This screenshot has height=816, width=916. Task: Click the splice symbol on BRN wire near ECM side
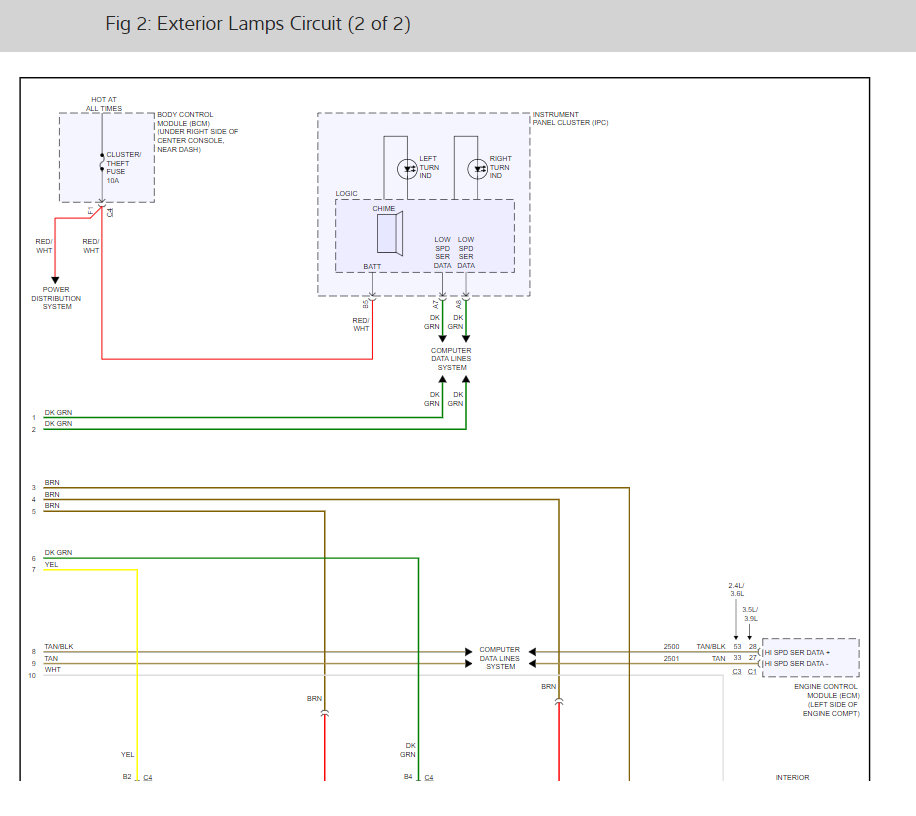tap(559, 701)
